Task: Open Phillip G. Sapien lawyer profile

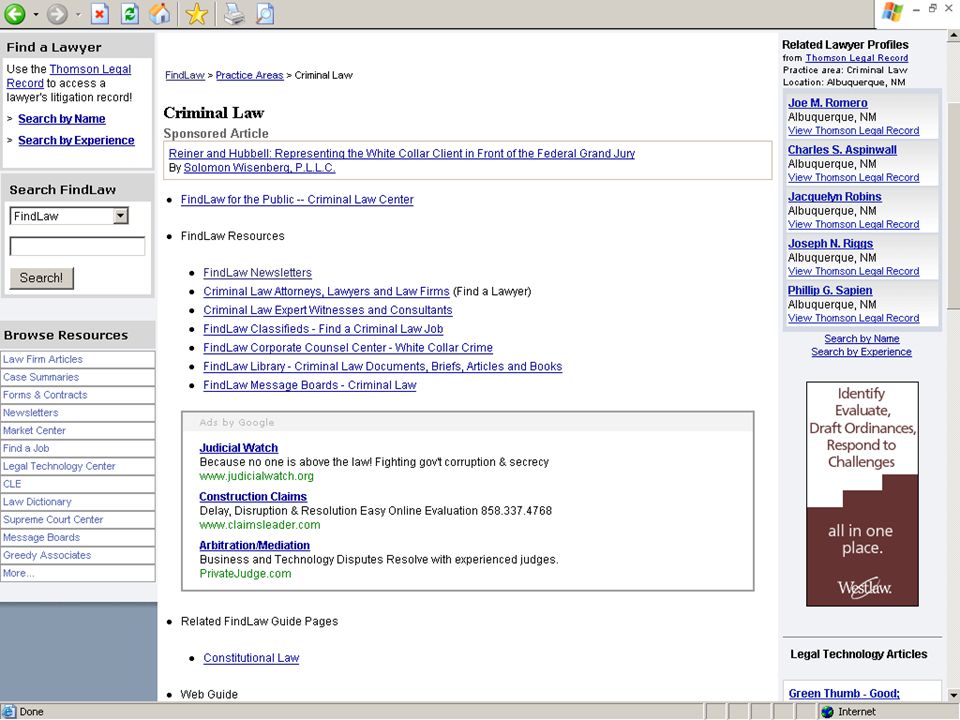Action: [830, 290]
